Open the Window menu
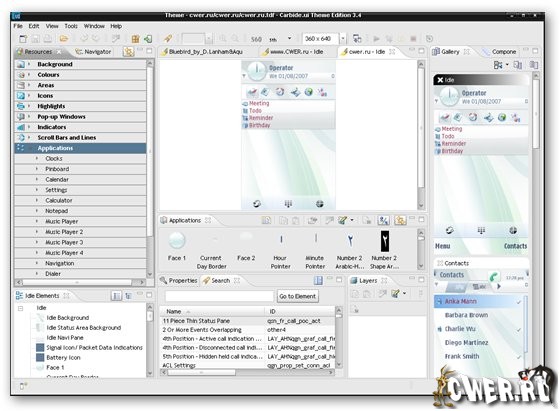Screen dimensions: 560x411 coord(94,26)
